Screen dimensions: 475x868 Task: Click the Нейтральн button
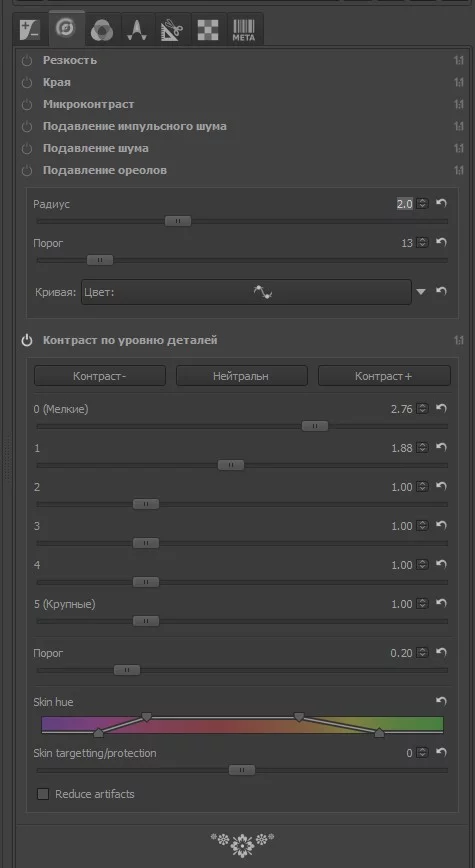241,376
